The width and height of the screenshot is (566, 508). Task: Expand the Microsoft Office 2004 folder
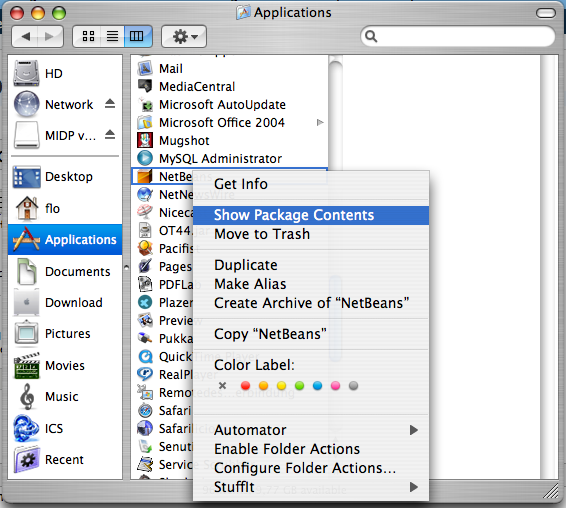point(320,122)
